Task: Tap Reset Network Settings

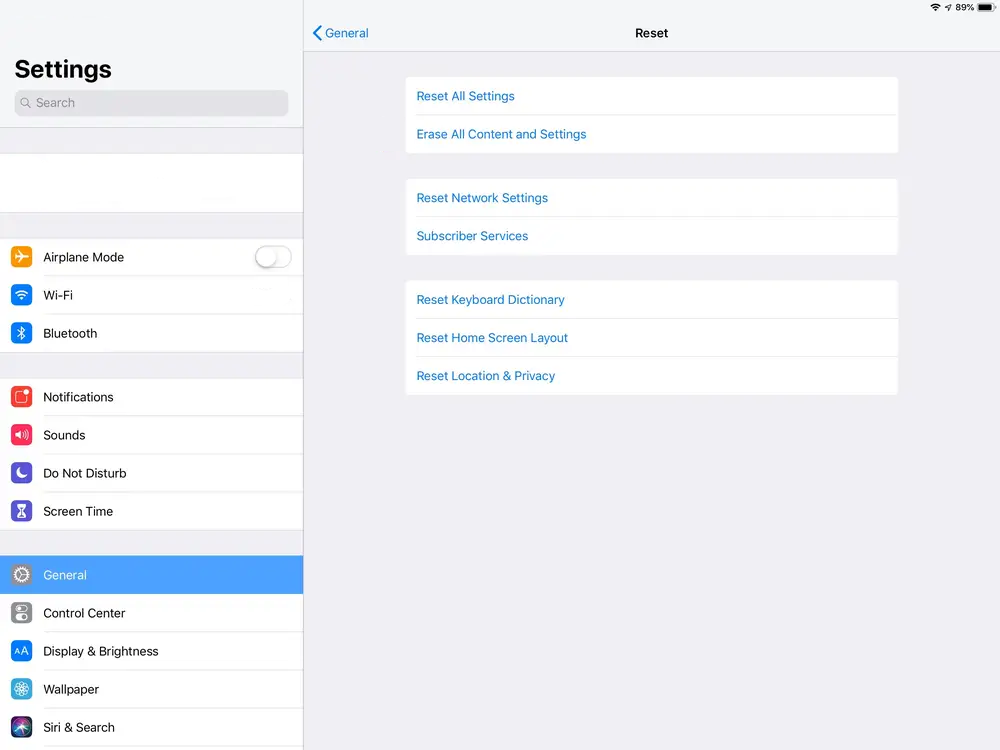Action: pos(482,198)
